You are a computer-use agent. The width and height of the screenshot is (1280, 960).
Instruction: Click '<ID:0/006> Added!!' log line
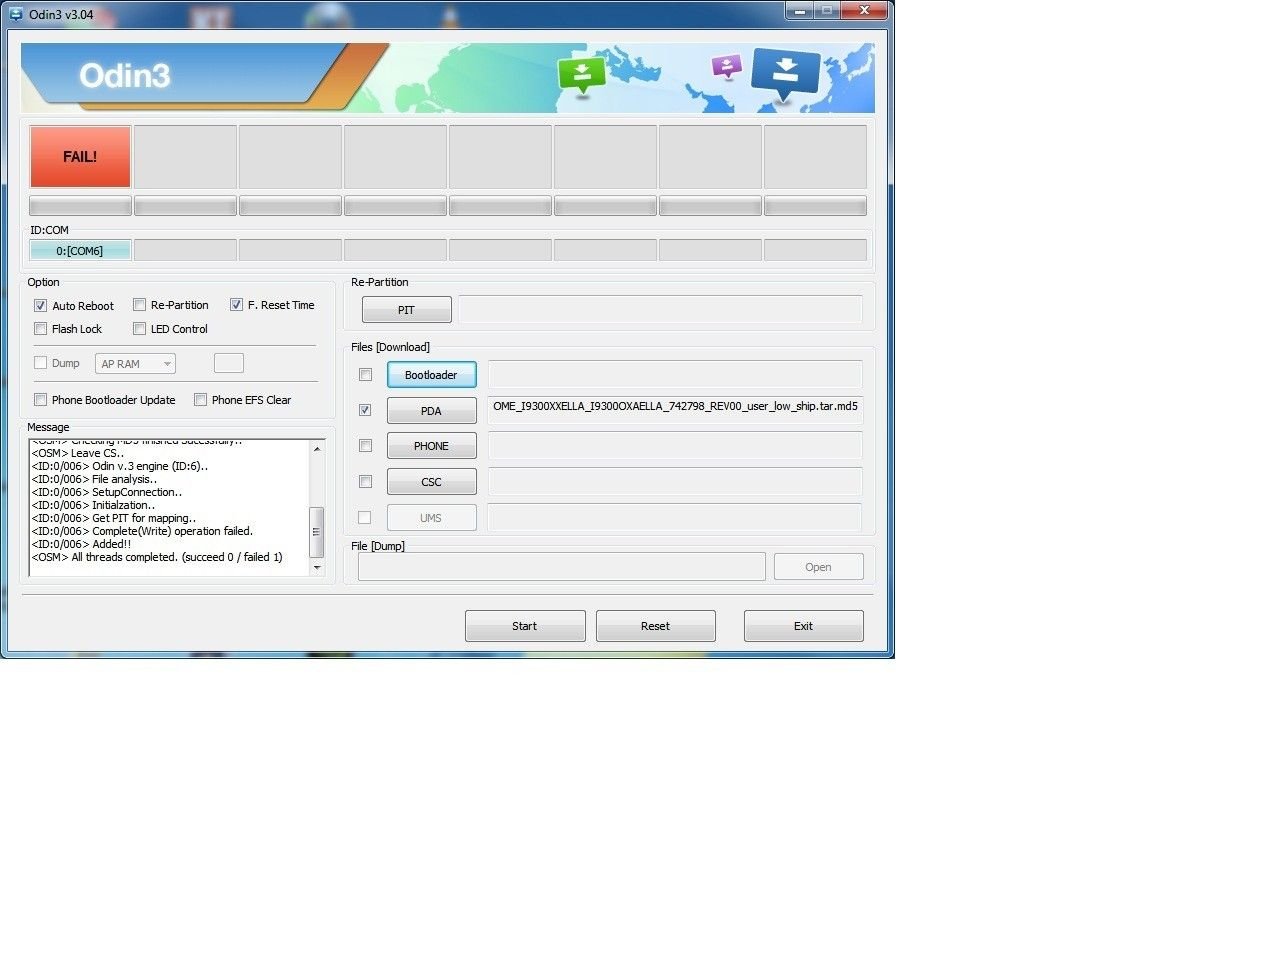click(x=81, y=544)
